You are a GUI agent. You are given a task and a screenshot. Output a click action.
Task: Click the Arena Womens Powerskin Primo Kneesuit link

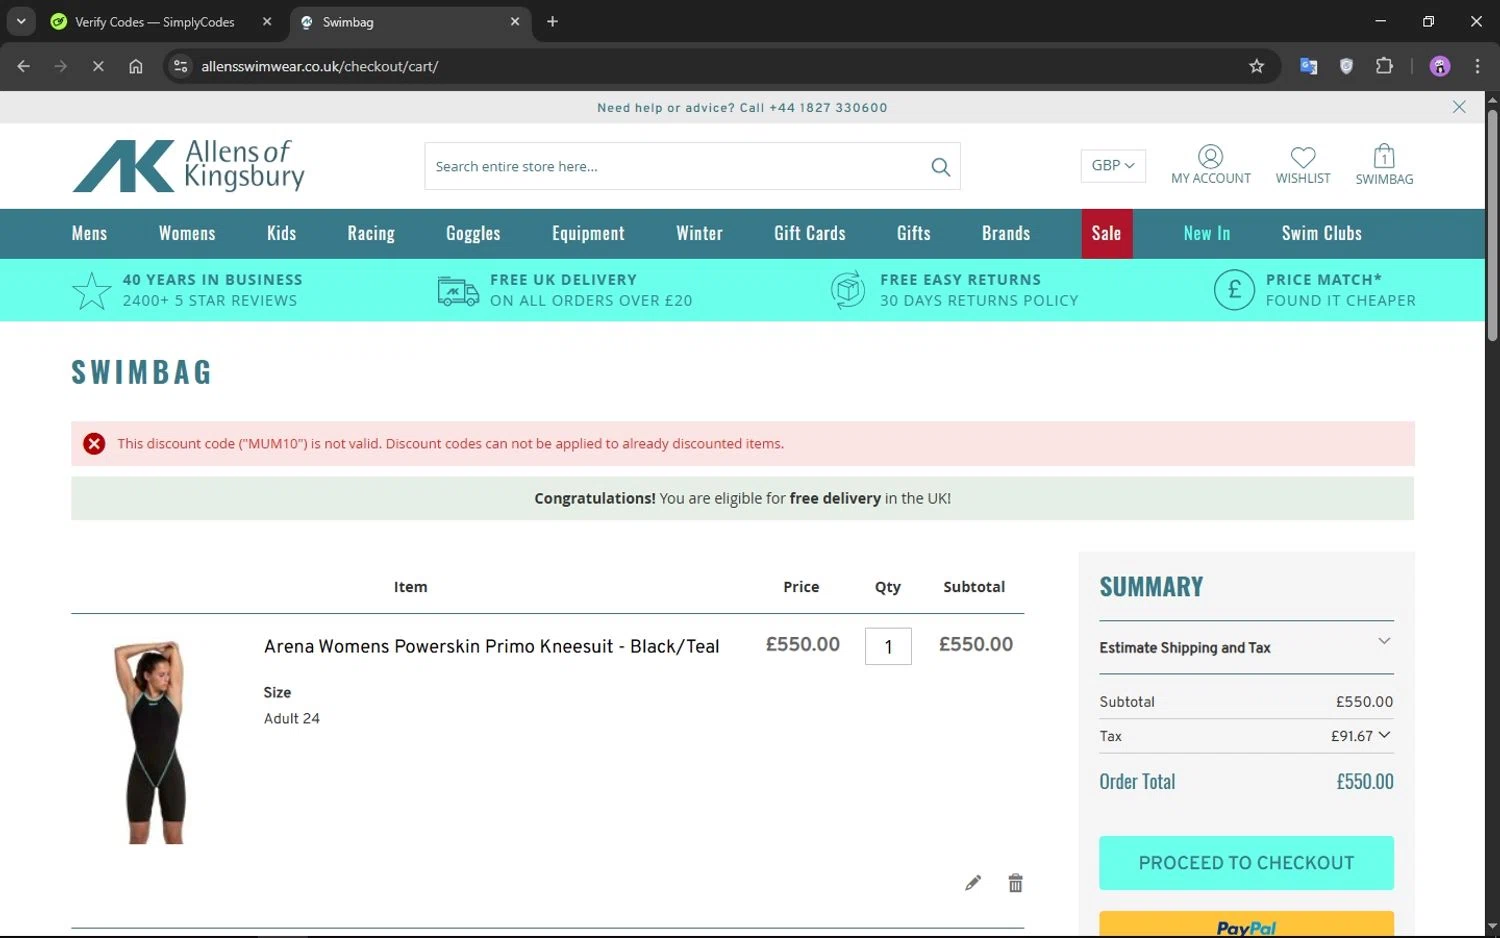tap(491, 646)
